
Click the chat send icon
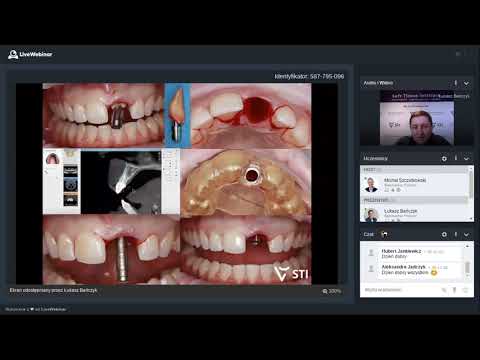465,290
